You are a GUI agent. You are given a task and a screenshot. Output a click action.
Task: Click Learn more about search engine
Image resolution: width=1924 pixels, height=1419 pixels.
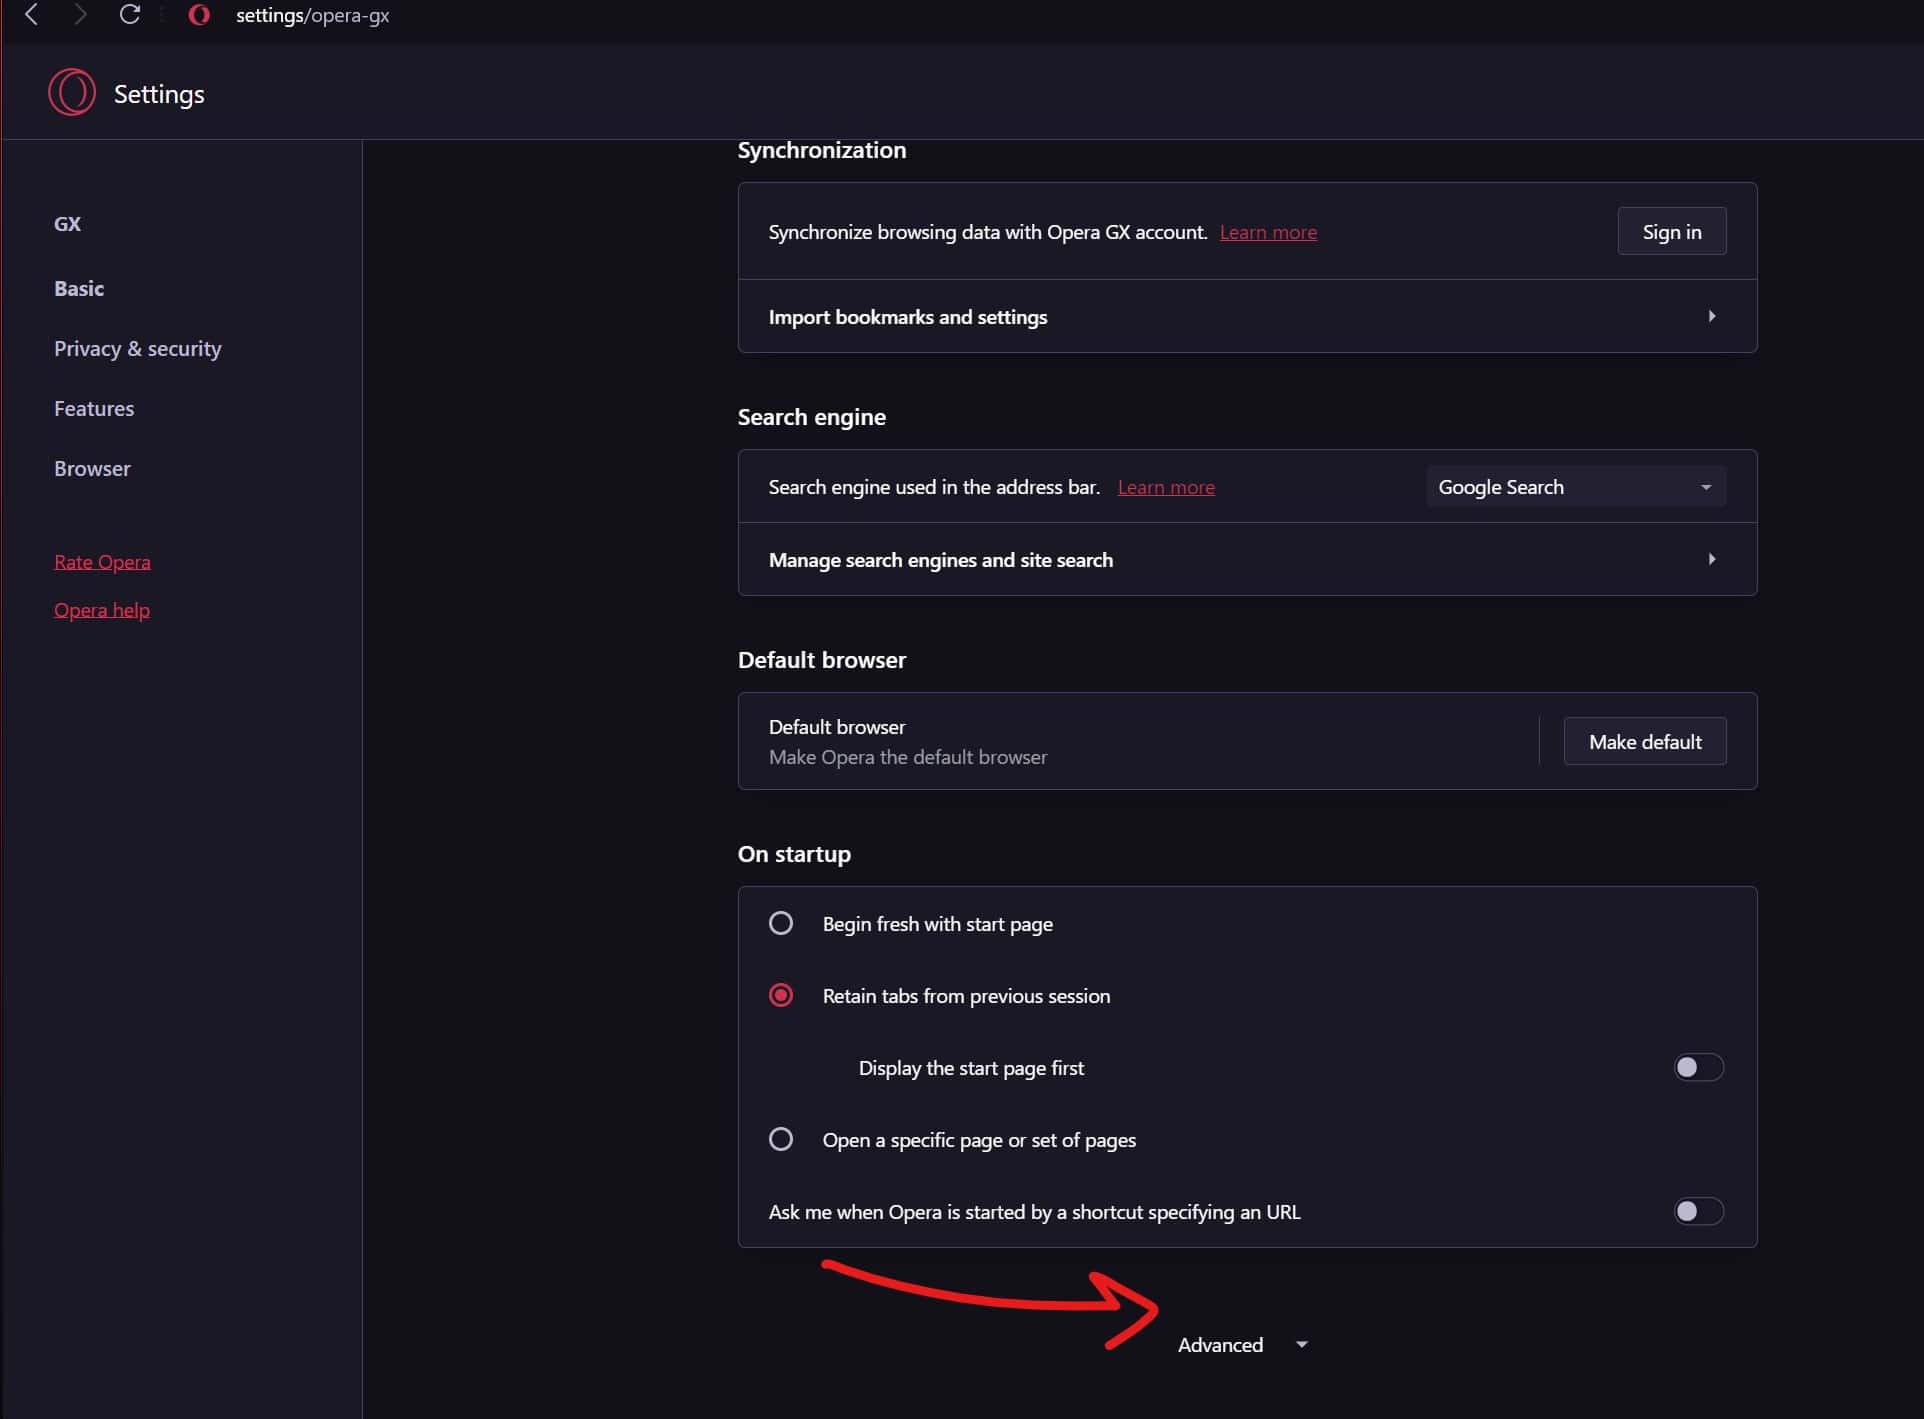[x=1166, y=487]
